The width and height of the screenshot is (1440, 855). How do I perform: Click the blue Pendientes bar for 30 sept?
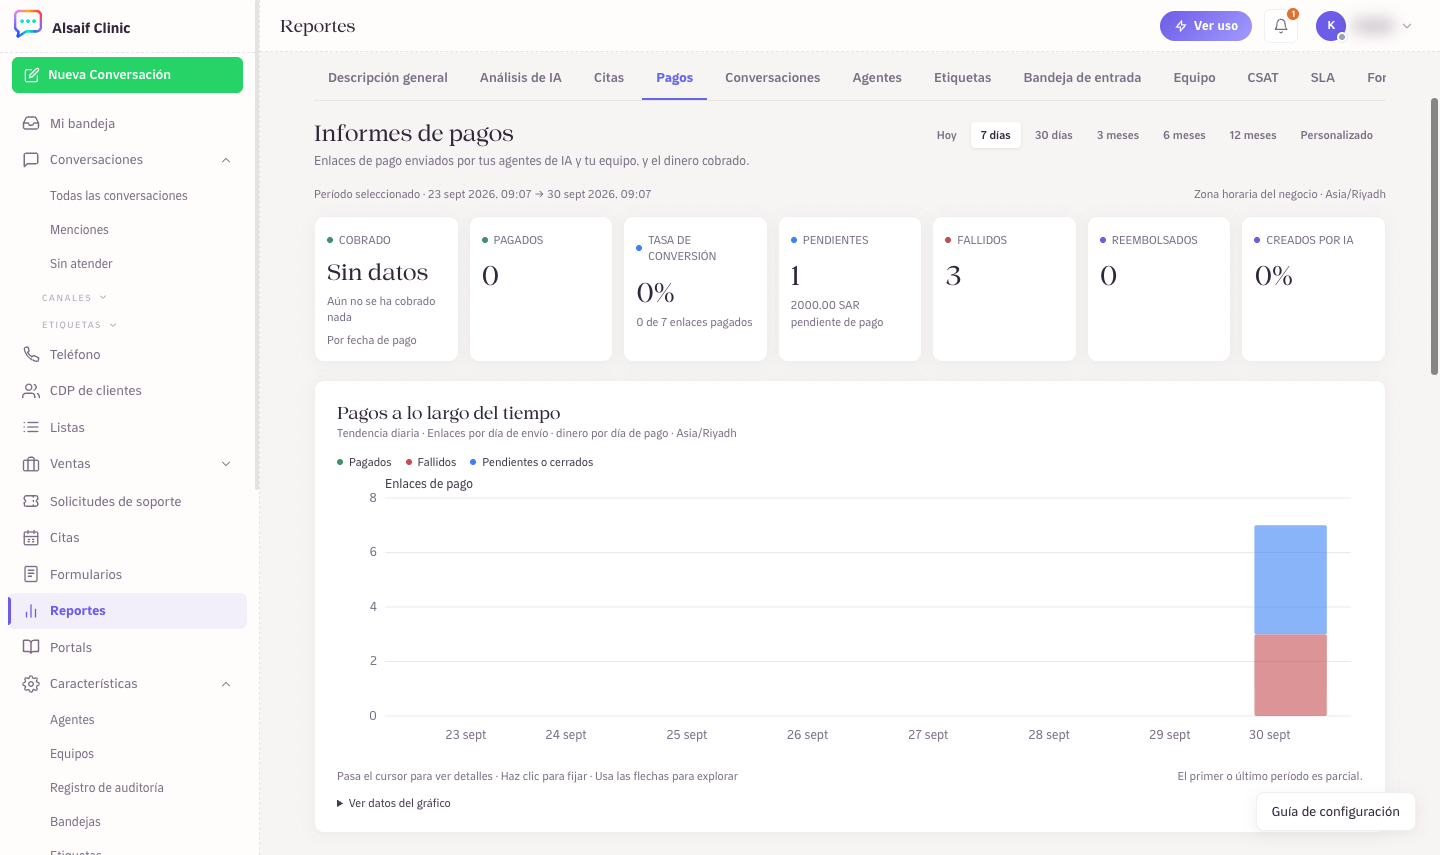tap(1290, 580)
